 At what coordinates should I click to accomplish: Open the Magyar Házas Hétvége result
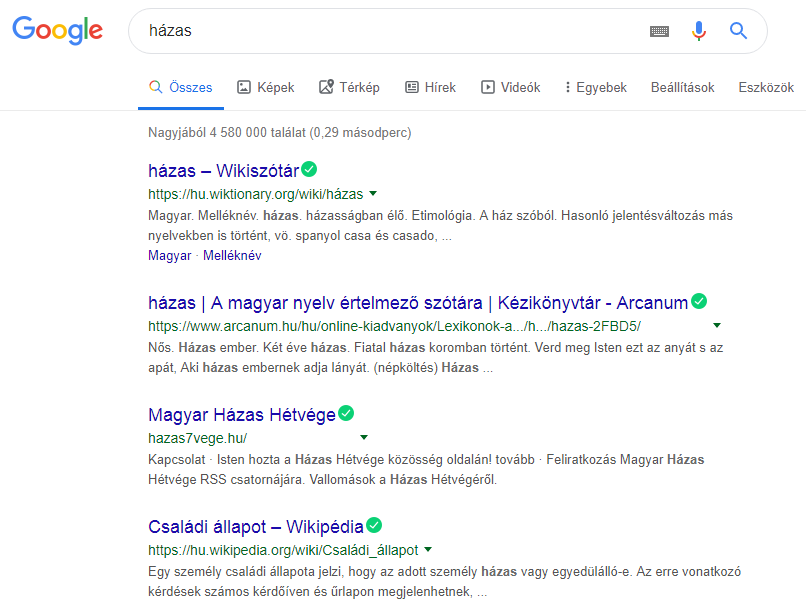click(x=242, y=415)
